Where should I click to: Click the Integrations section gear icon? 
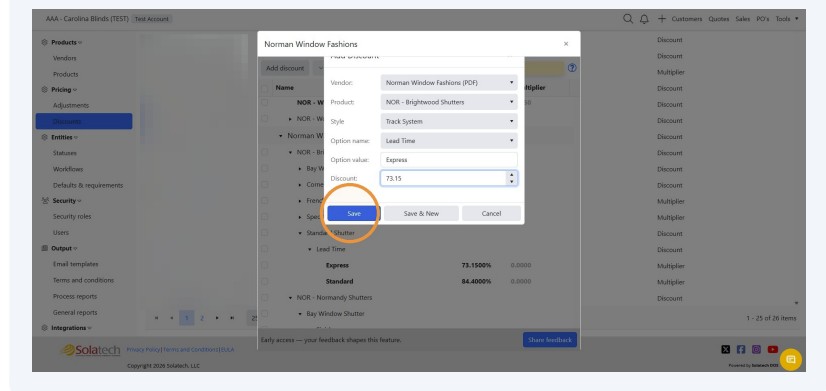(x=45, y=328)
